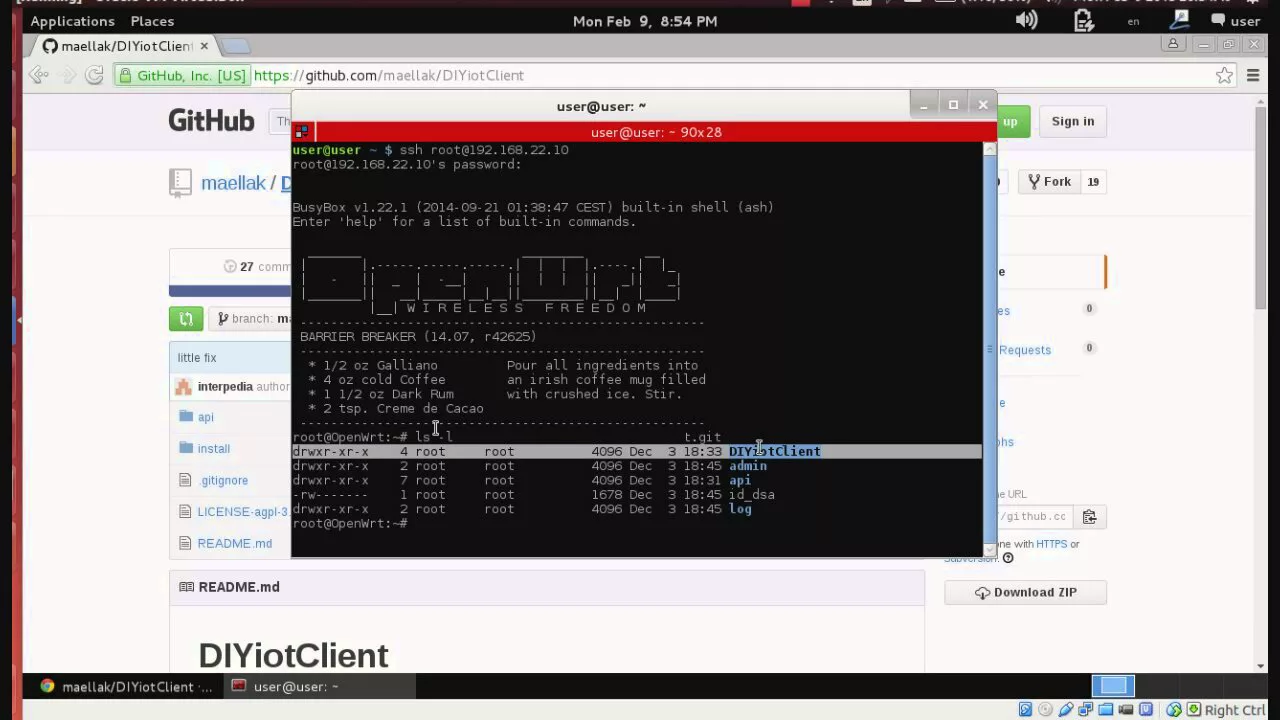The width and height of the screenshot is (1280, 720).
Task: Click the green compare/refresh button
Action: [186, 319]
